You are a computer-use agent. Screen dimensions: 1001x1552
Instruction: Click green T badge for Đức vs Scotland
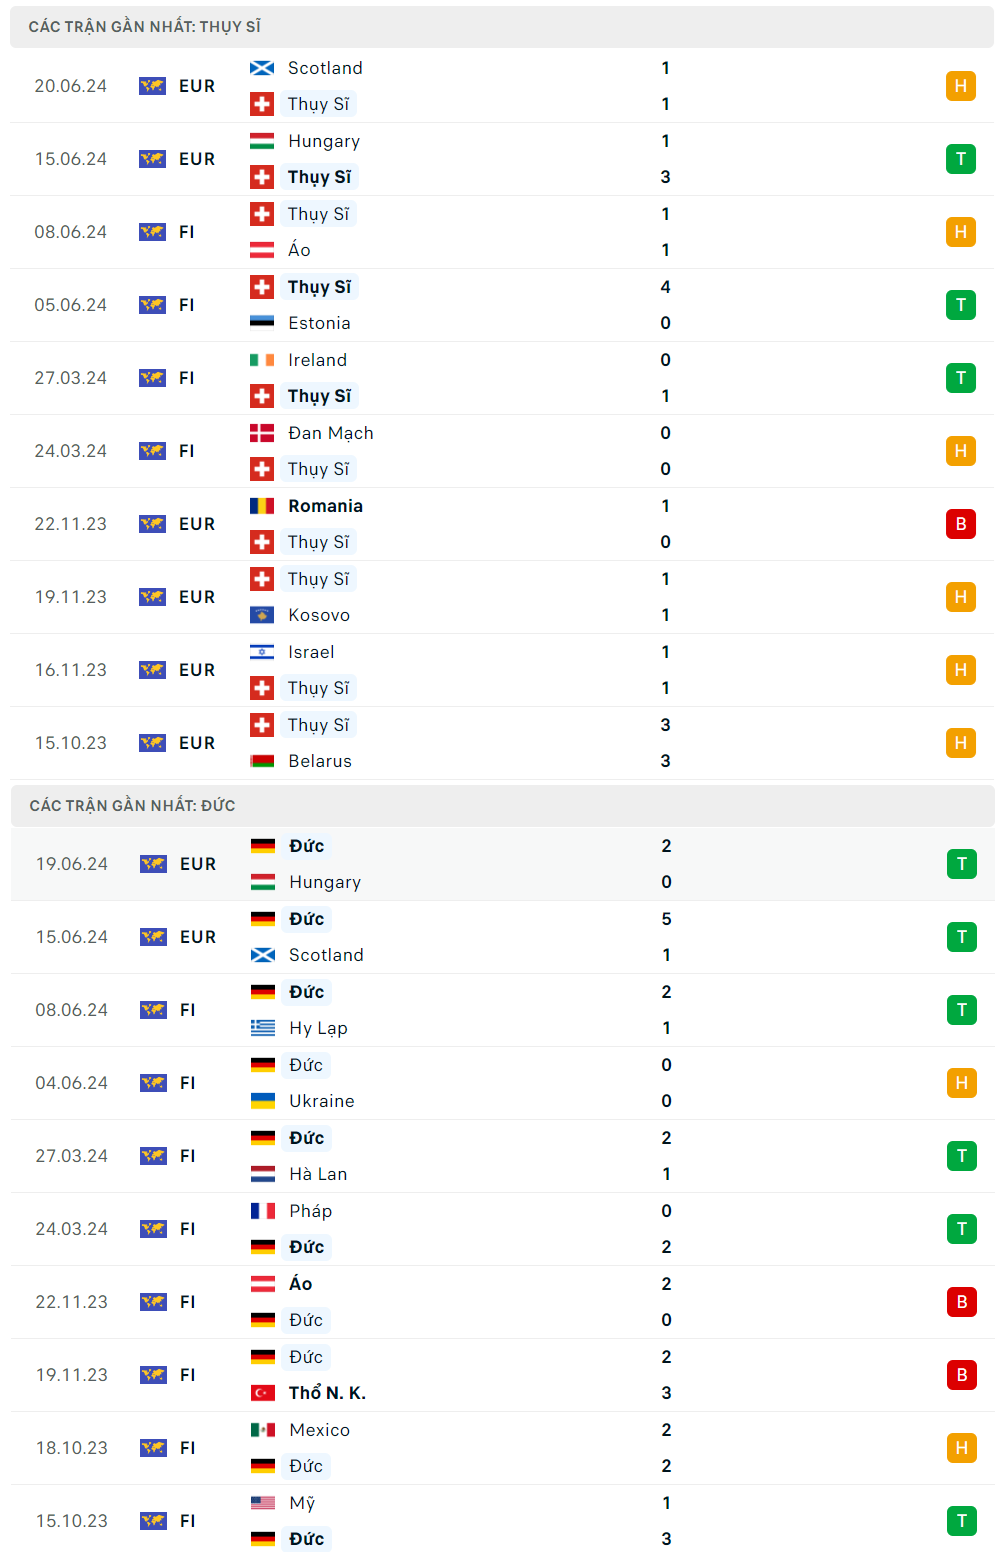961,937
